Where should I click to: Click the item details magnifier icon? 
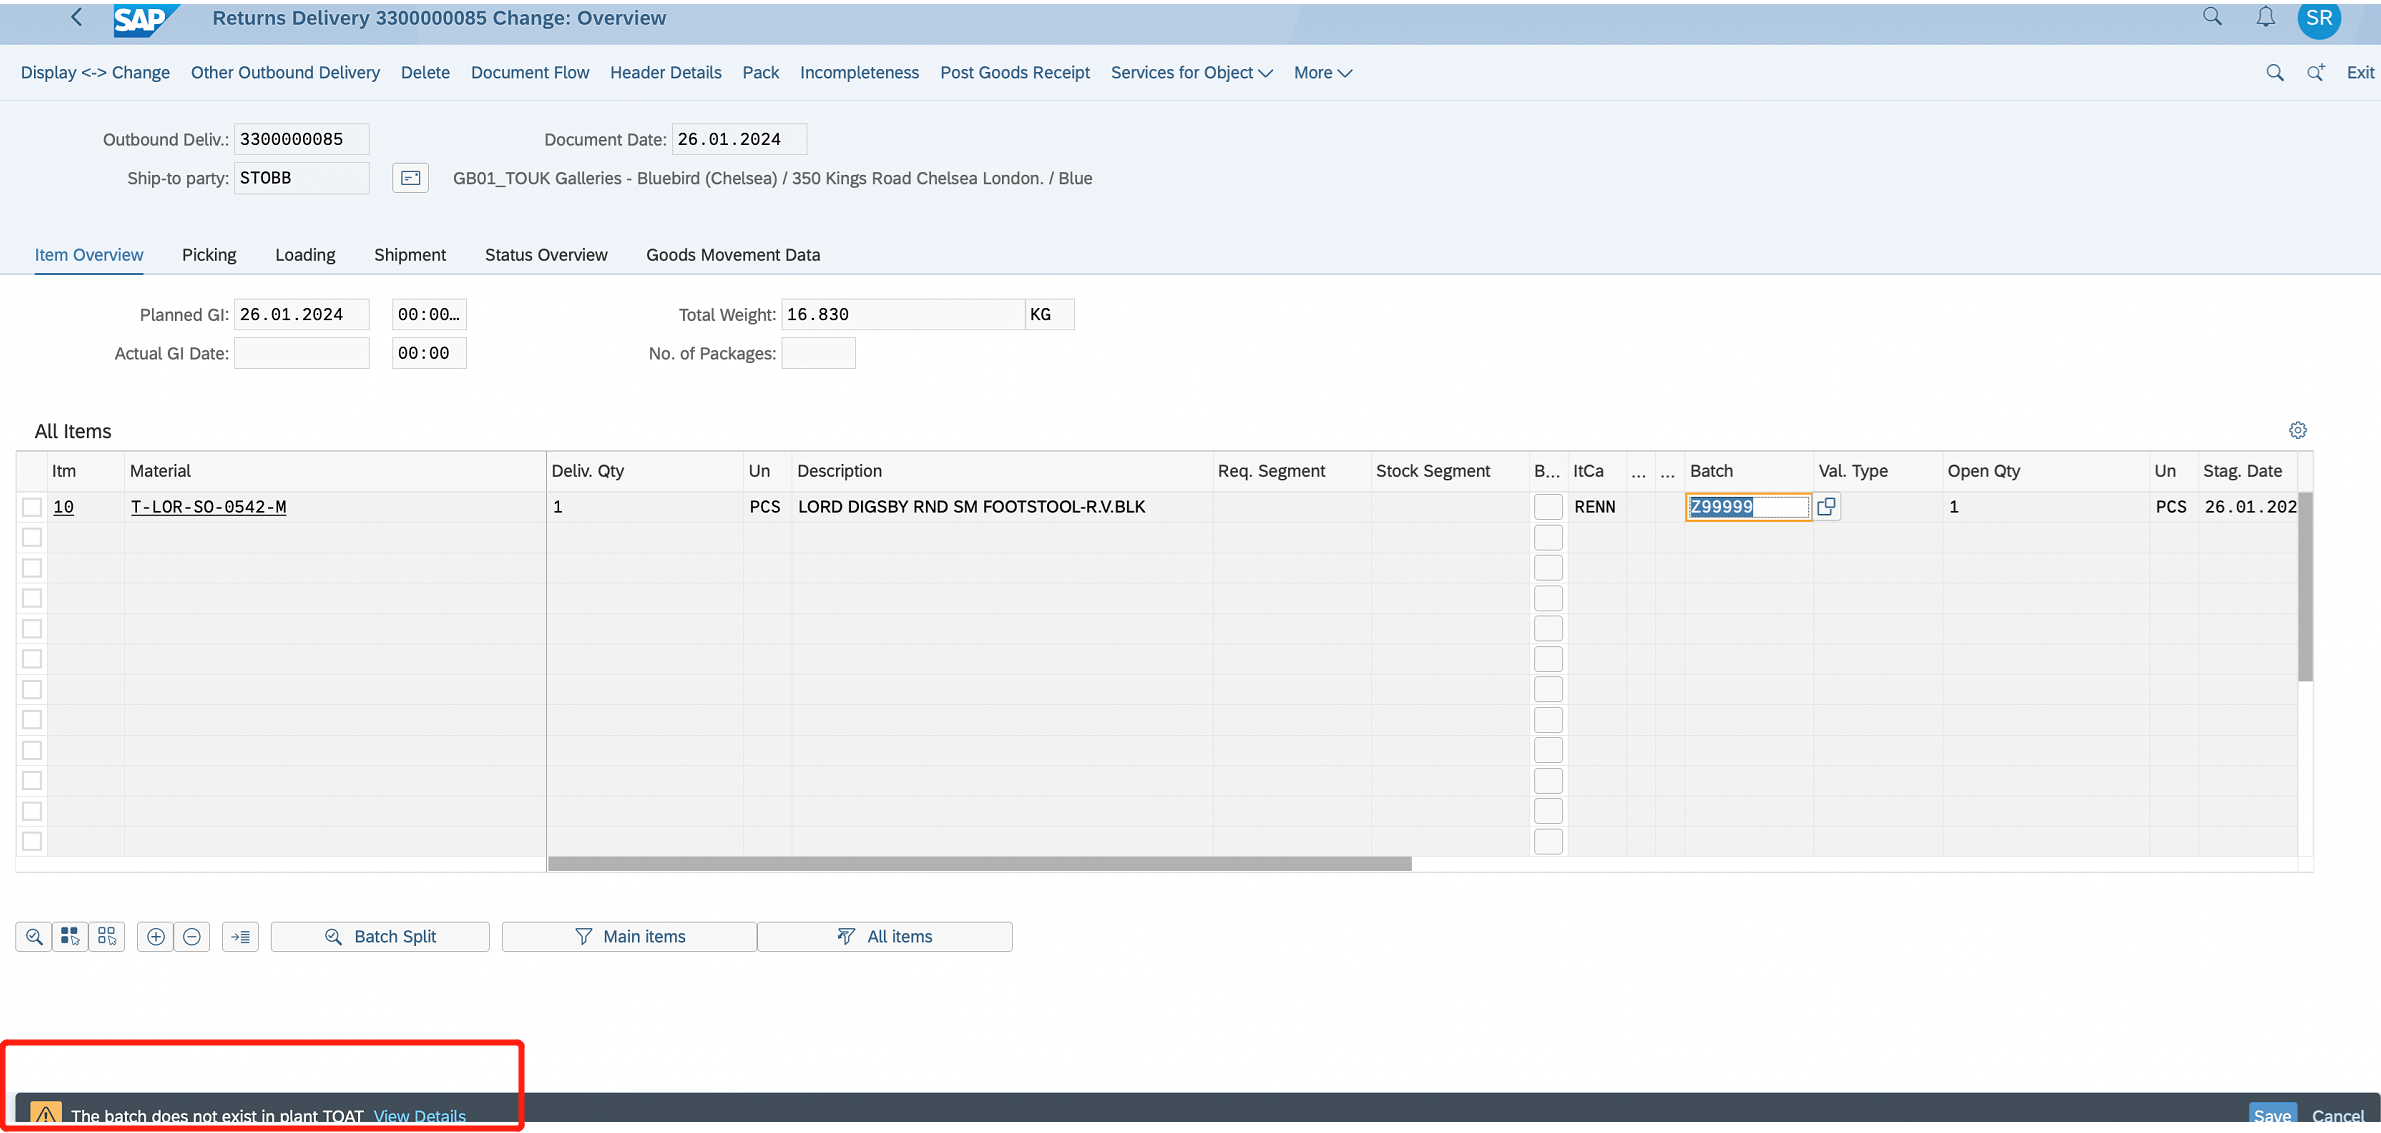[34, 937]
